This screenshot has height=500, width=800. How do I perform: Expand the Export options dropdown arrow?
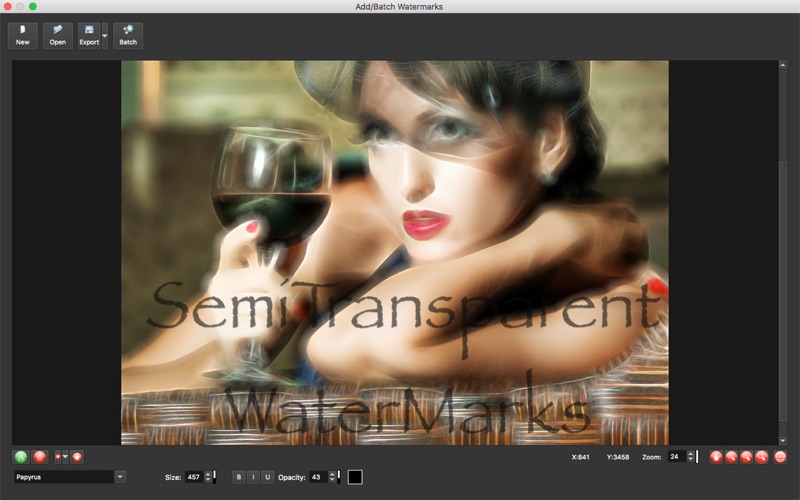[105, 35]
